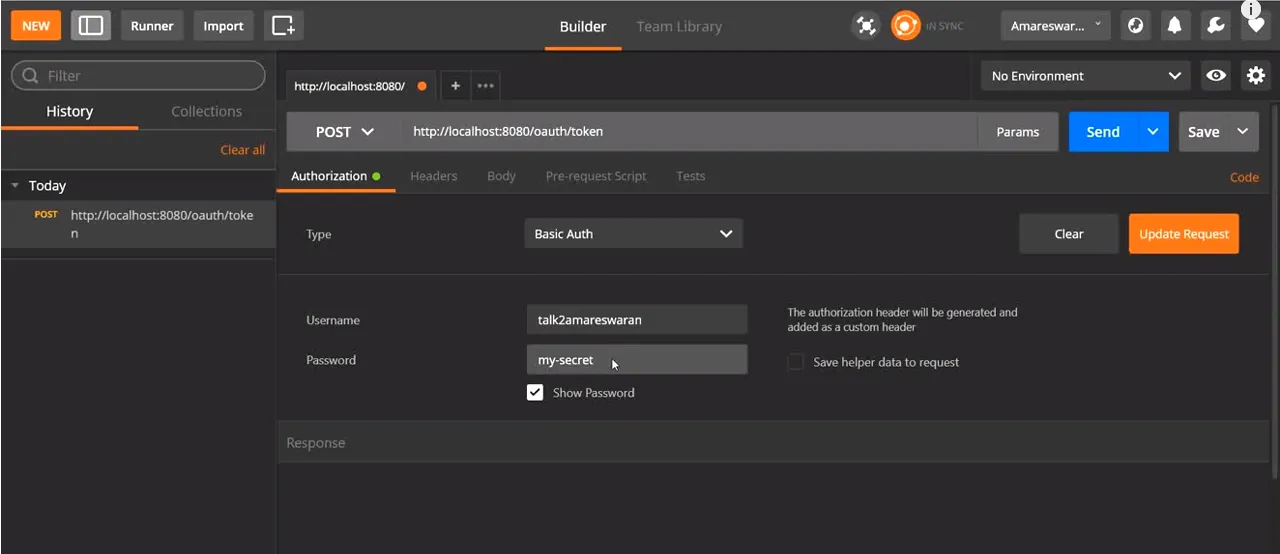Viewport: 1280px width, 554px height.
Task: Click Clear all history link
Action: pyautogui.click(x=243, y=150)
